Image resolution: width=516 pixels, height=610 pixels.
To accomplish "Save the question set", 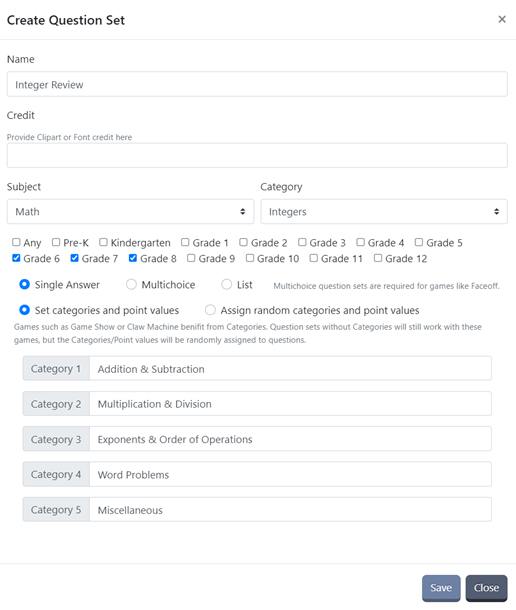I will pos(441,587).
